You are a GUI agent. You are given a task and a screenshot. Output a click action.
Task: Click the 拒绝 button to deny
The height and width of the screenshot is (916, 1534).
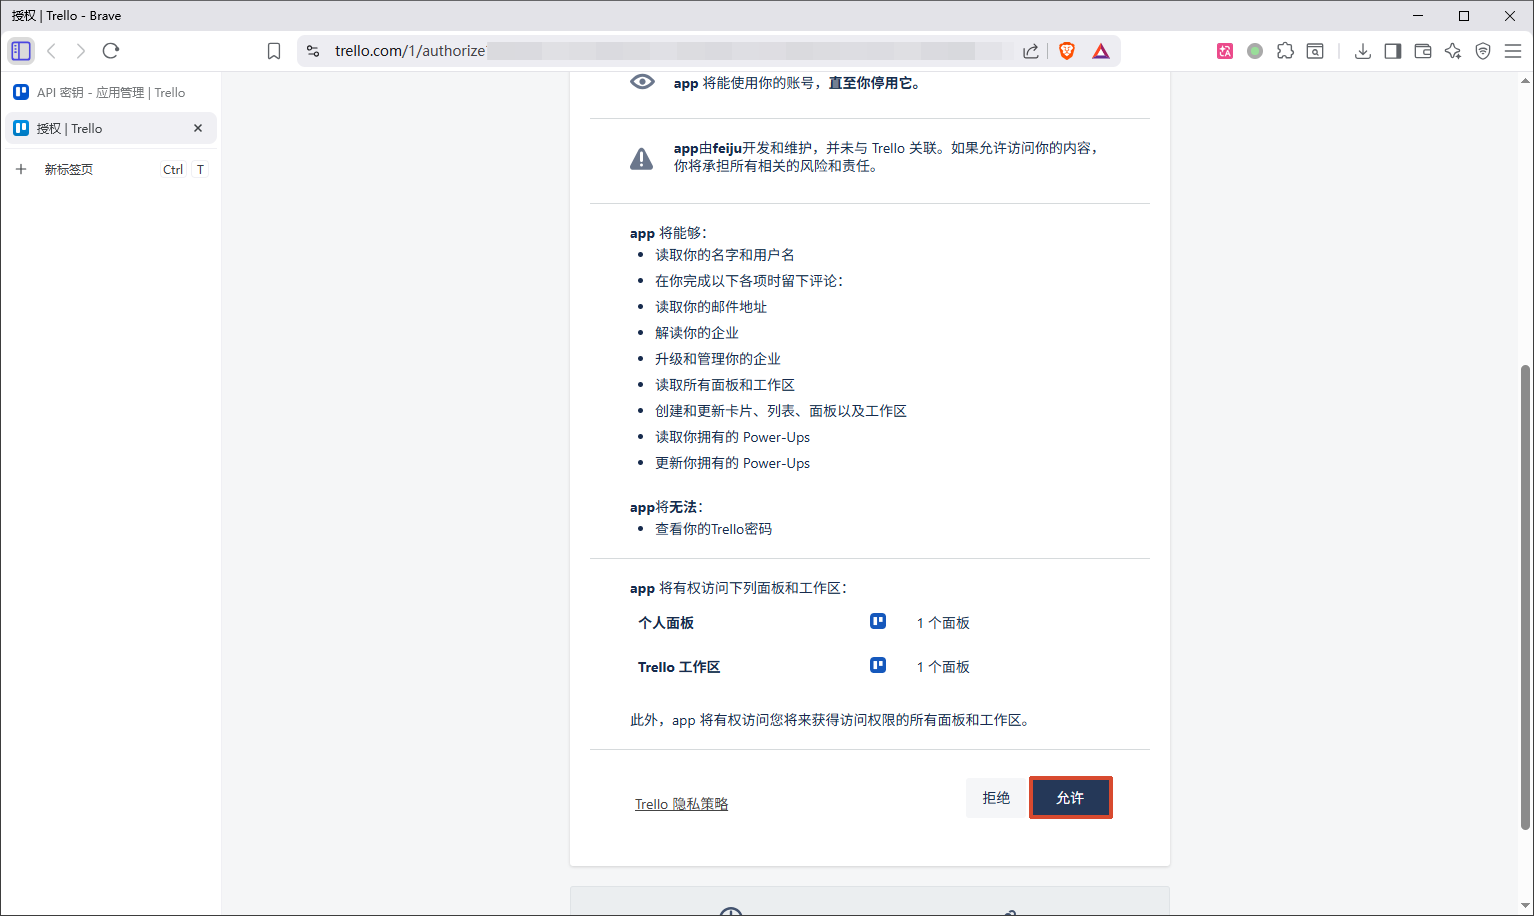tap(996, 798)
